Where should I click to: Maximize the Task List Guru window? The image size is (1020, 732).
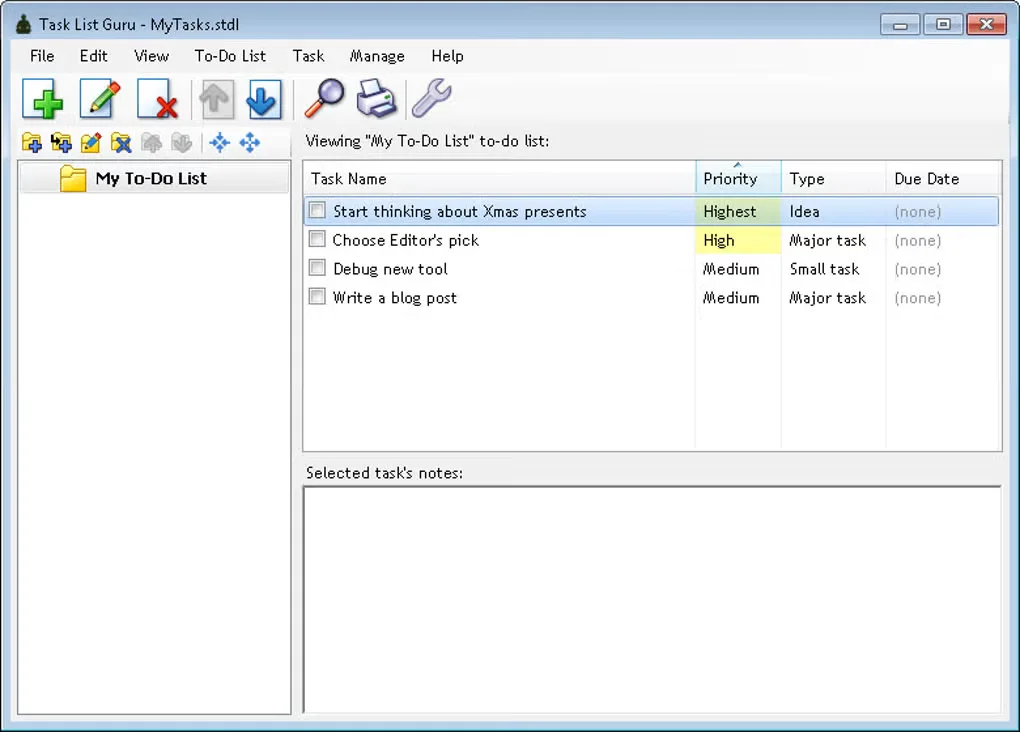point(943,25)
